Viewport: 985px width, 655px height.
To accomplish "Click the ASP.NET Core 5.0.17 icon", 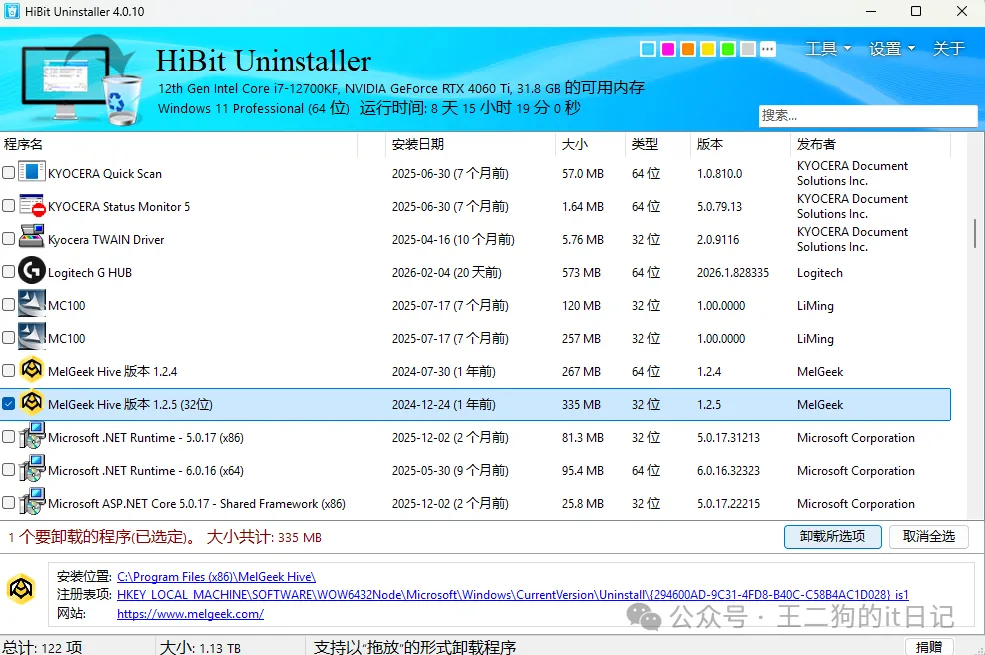I will pyautogui.click(x=31, y=501).
